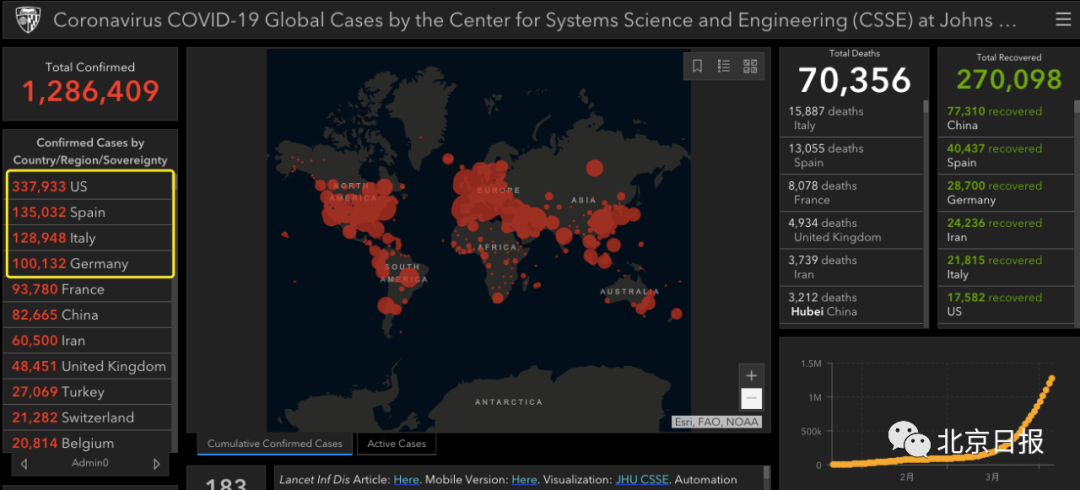Open the Lancet article 'Here' link
The image size is (1080, 490).
(x=406, y=480)
